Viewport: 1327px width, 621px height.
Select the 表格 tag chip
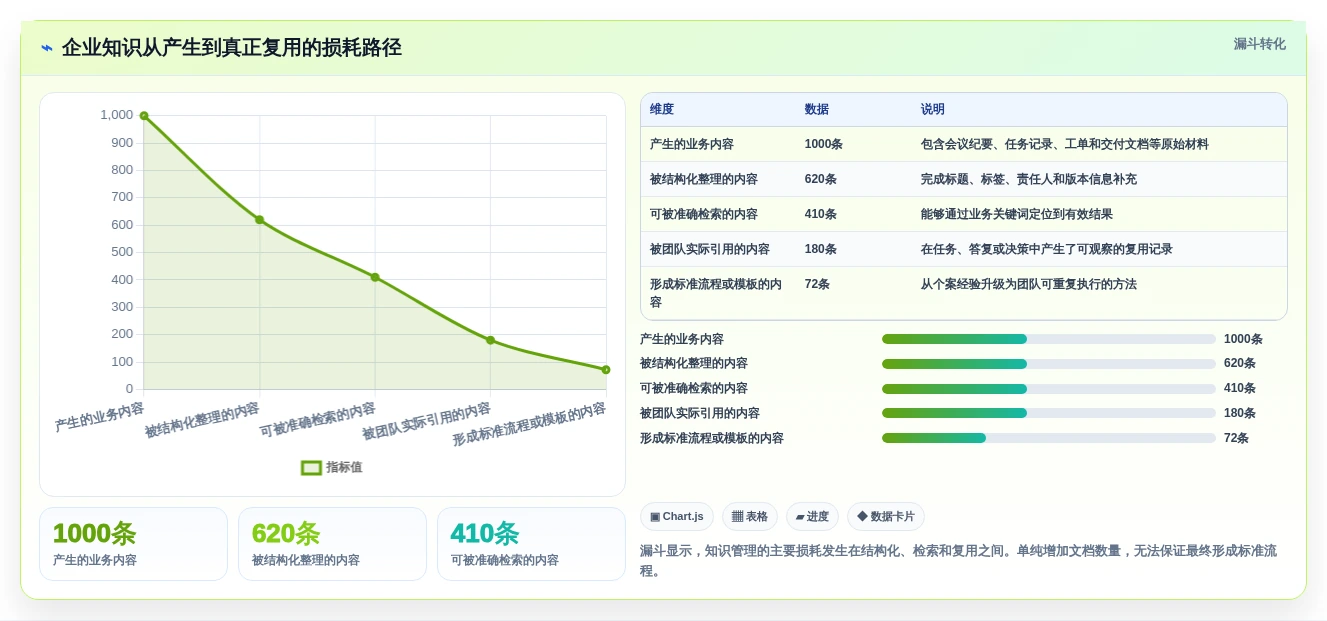point(750,516)
